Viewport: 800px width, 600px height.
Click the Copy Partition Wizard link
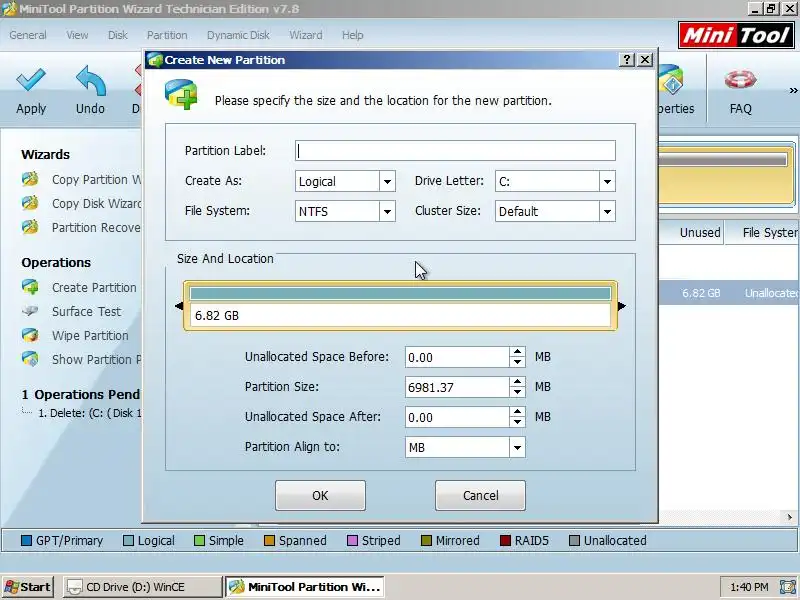pyautogui.click(x=96, y=180)
